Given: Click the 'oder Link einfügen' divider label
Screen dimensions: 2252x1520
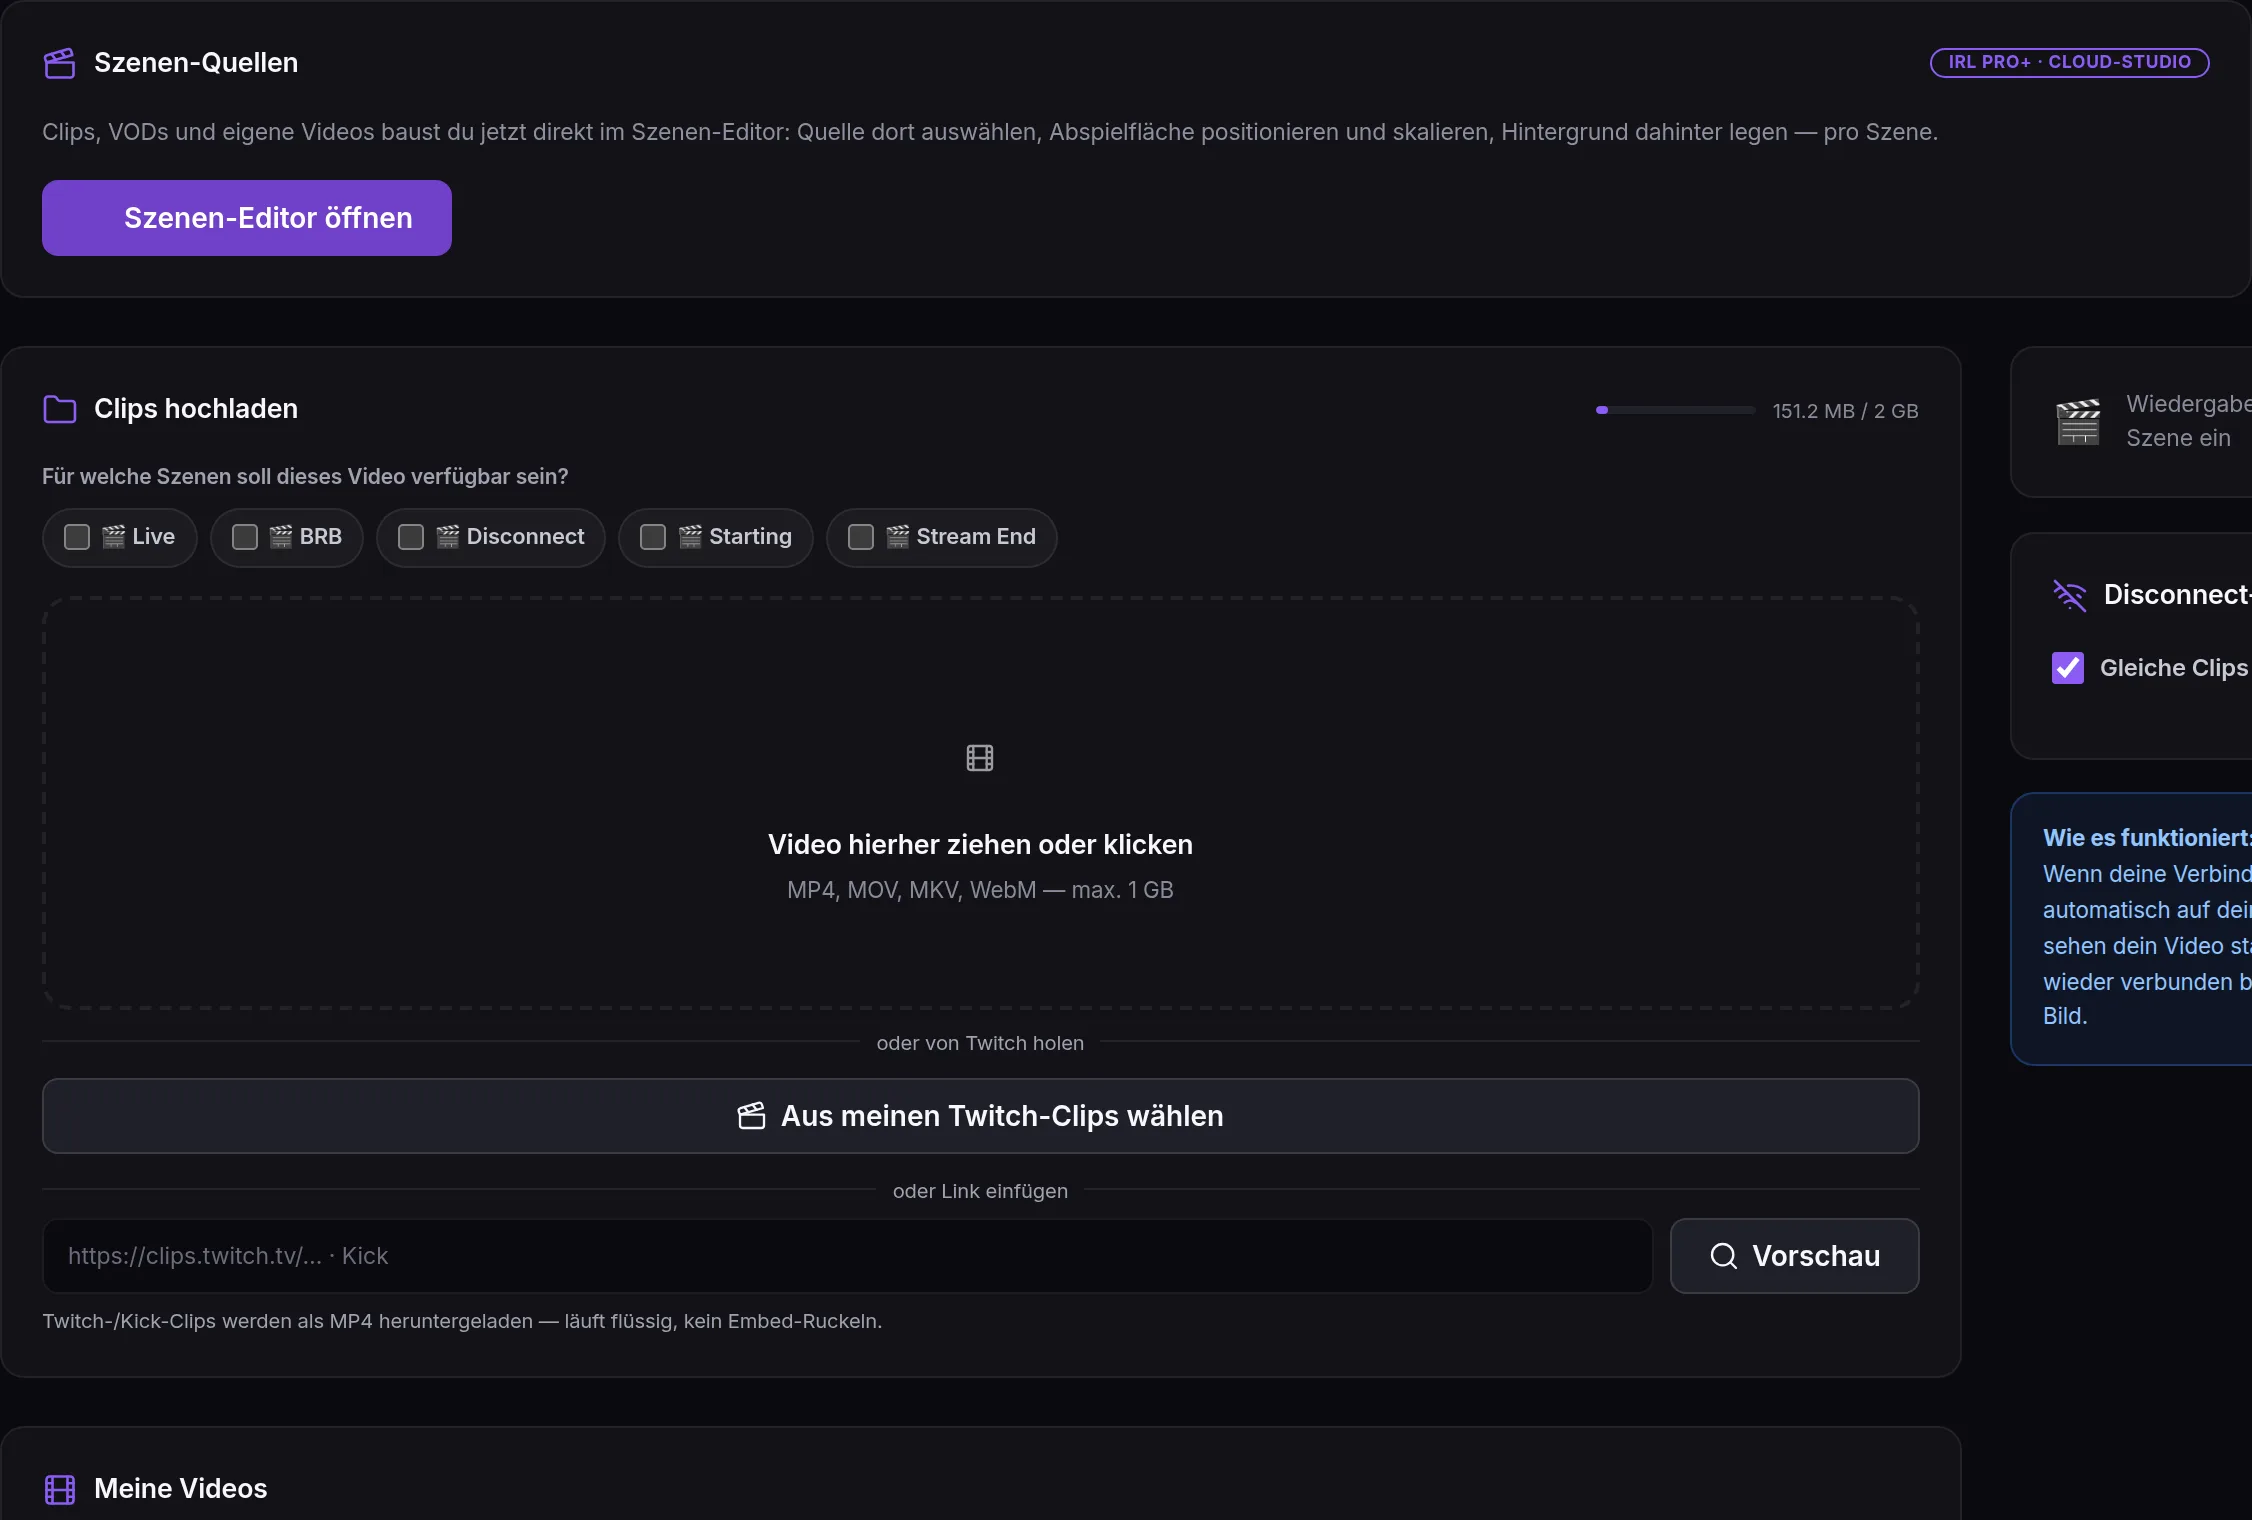Looking at the screenshot, I should coord(980,1191).
